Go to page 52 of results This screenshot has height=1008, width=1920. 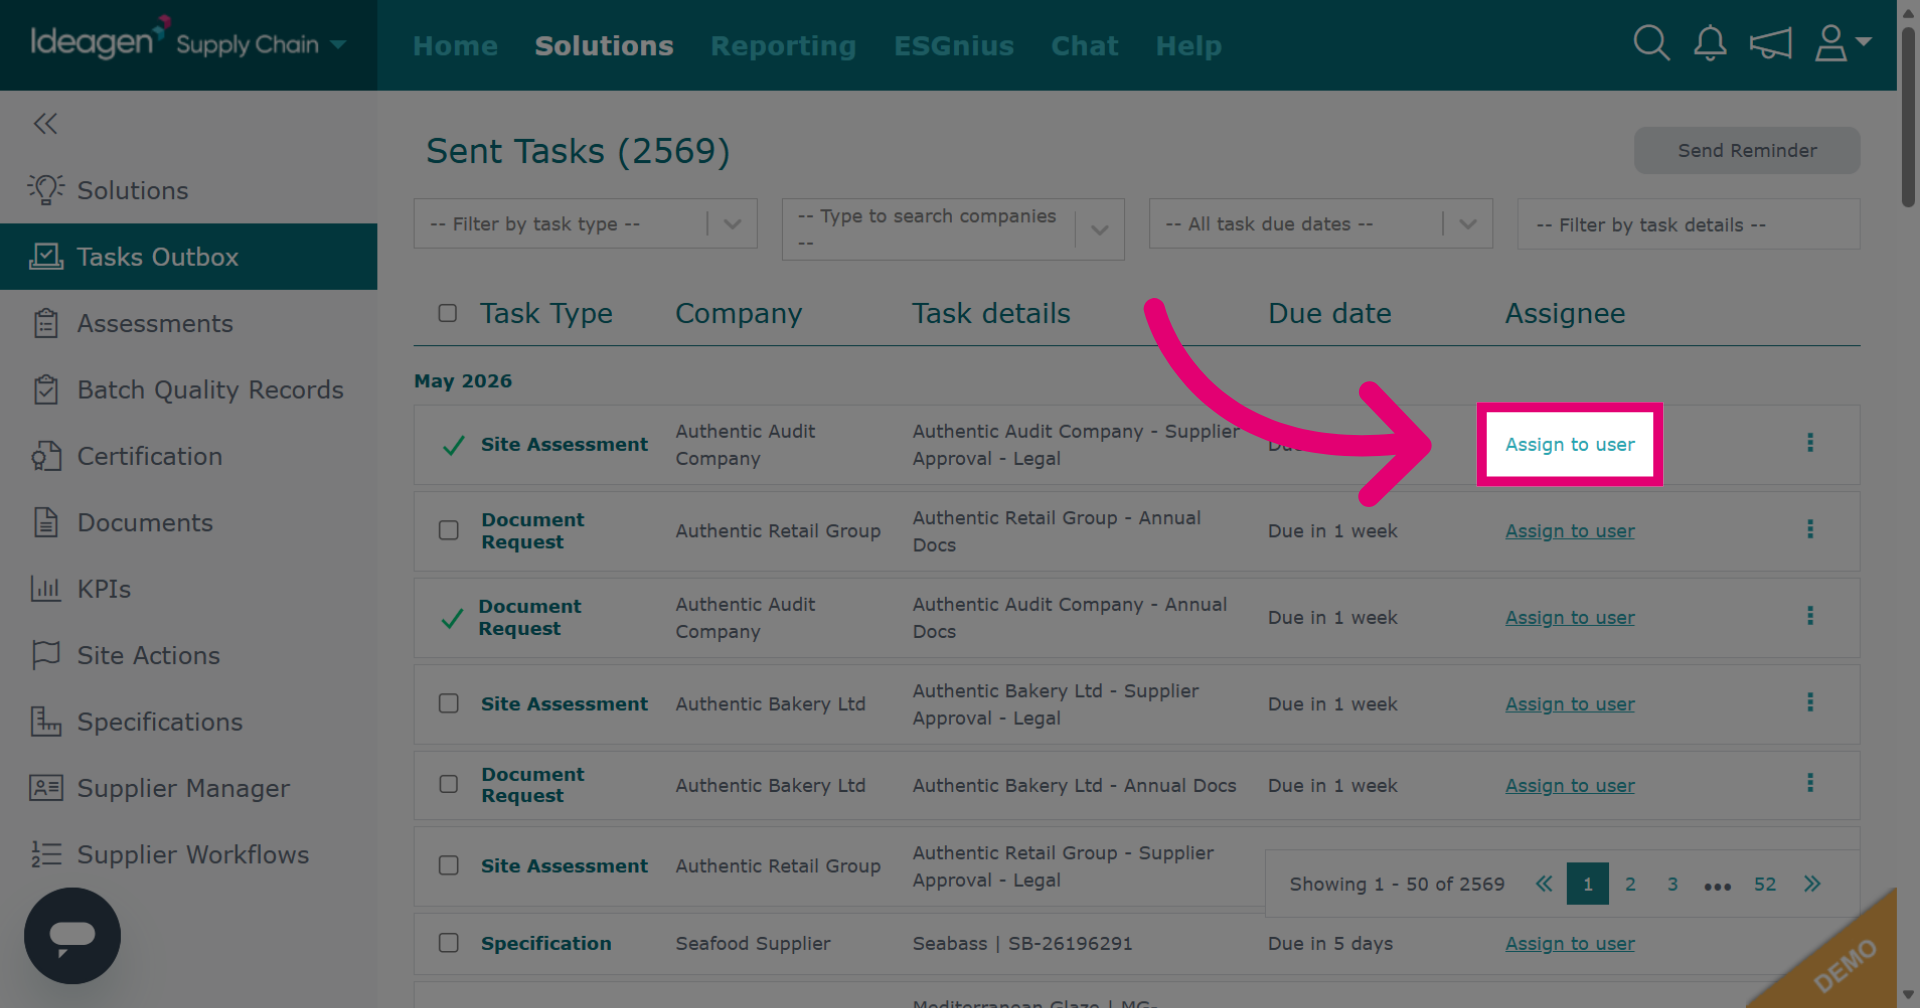pyautogui.click(x=1765, y=884)
